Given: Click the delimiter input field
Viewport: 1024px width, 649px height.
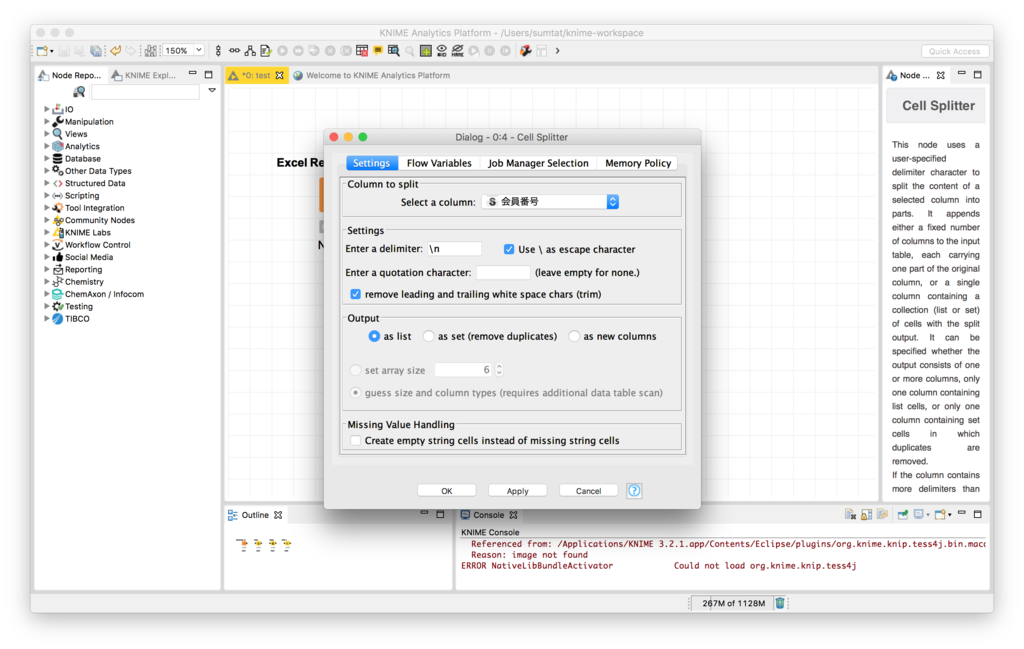Looking at the screenshot, I should (455, 249).
